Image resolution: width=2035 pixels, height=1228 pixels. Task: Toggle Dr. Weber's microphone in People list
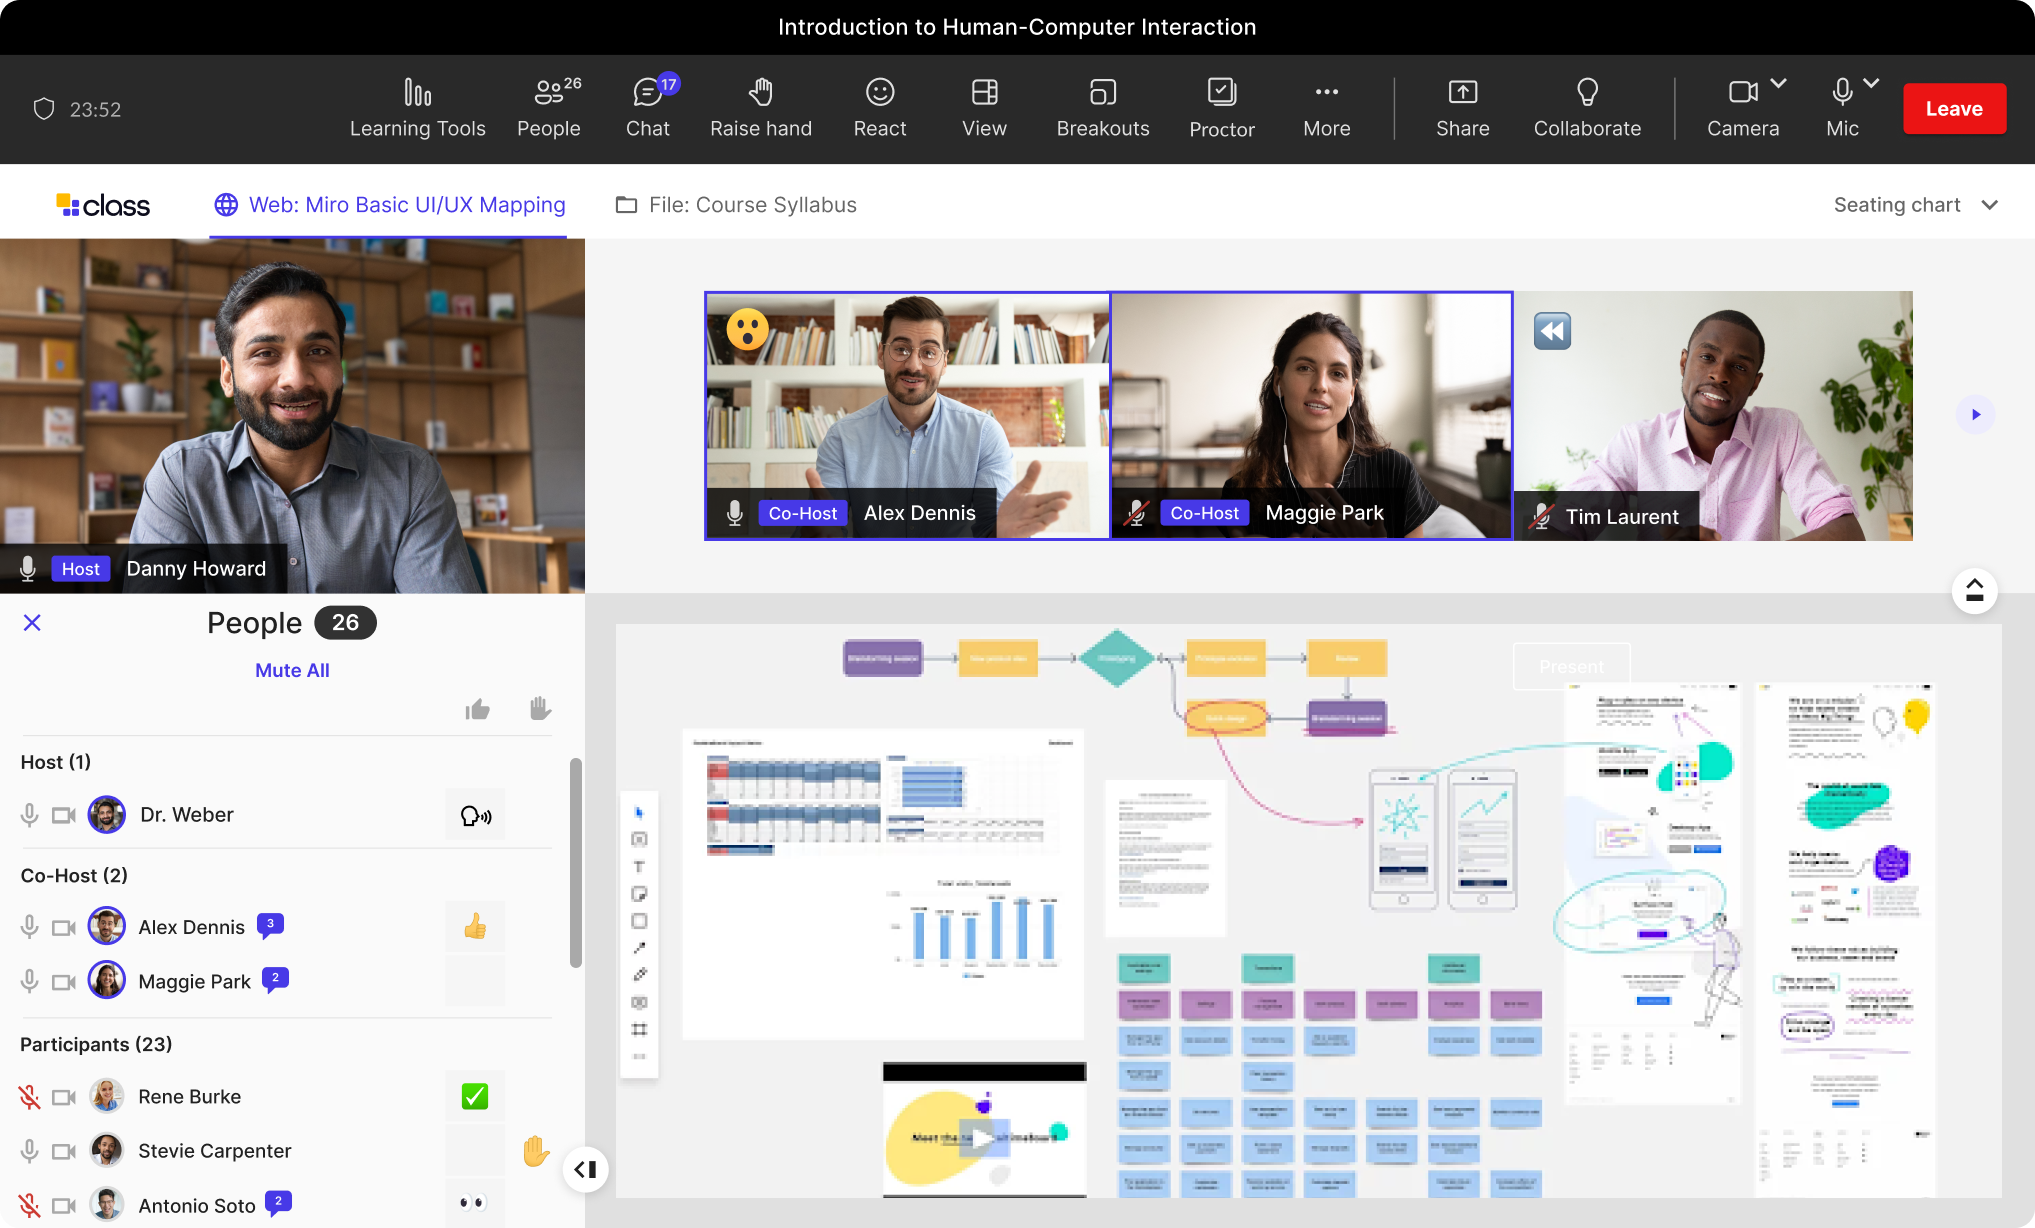click(x=30, y=815)
